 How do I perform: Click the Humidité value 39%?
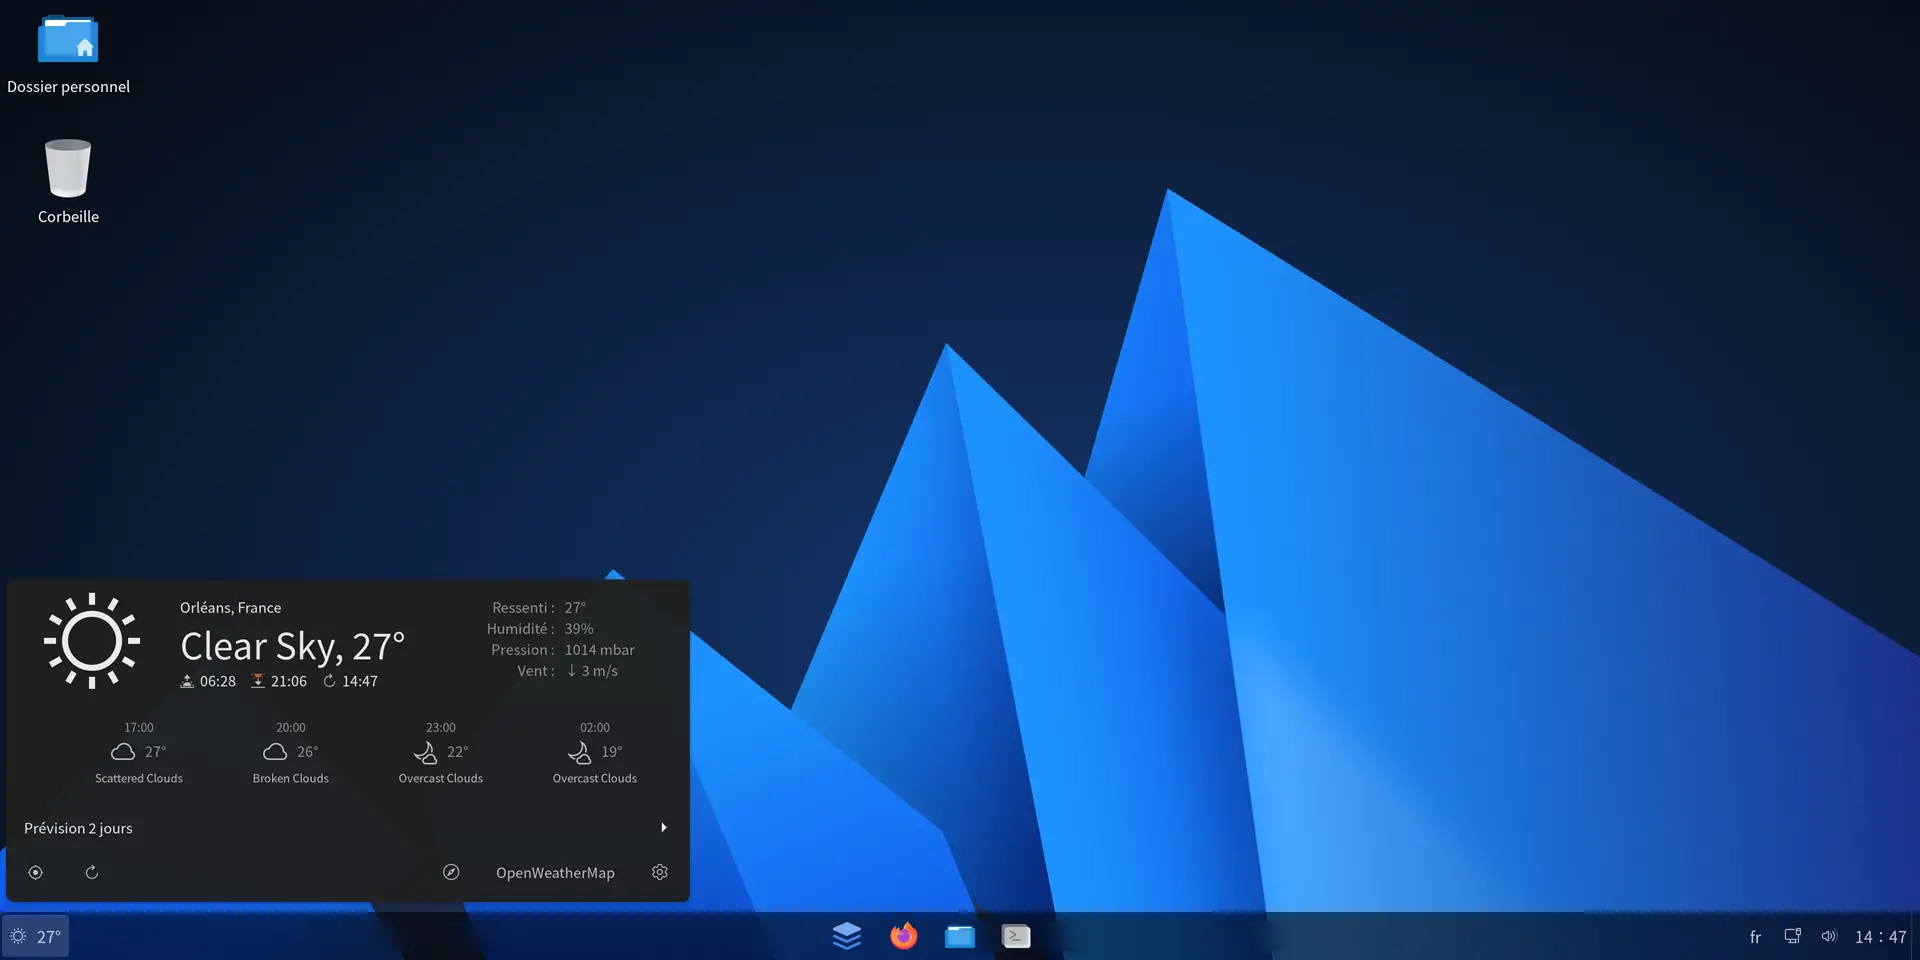tap(579, 629)
